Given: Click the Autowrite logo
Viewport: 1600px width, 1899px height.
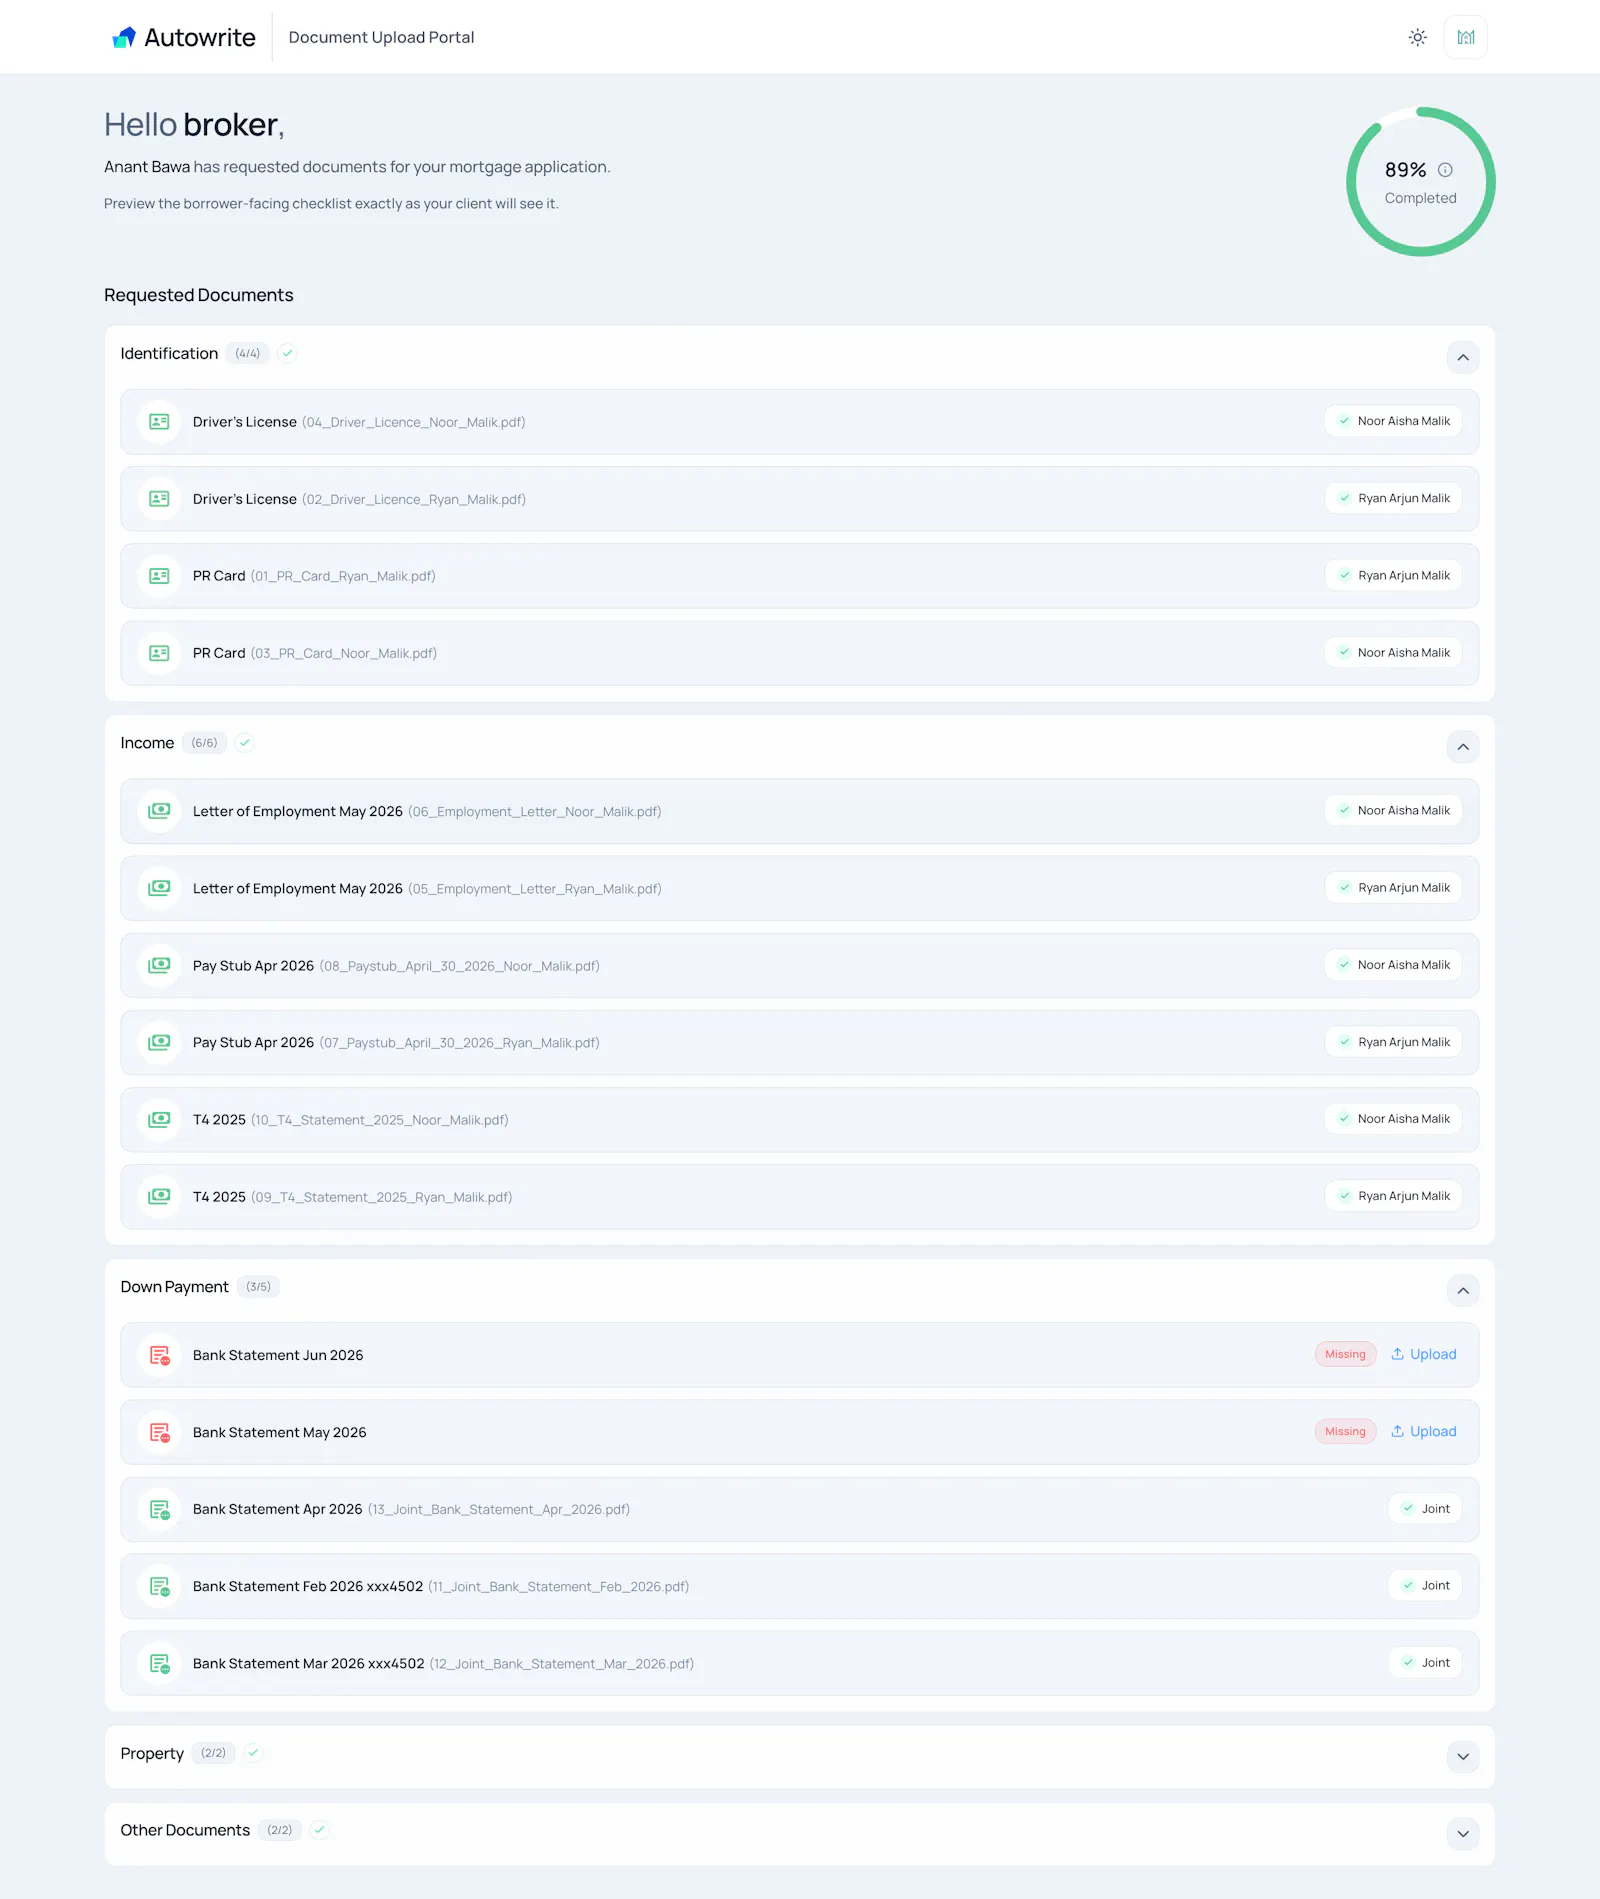Looking at the screenshot, I should pyautogui.click(x=184, y=37).
